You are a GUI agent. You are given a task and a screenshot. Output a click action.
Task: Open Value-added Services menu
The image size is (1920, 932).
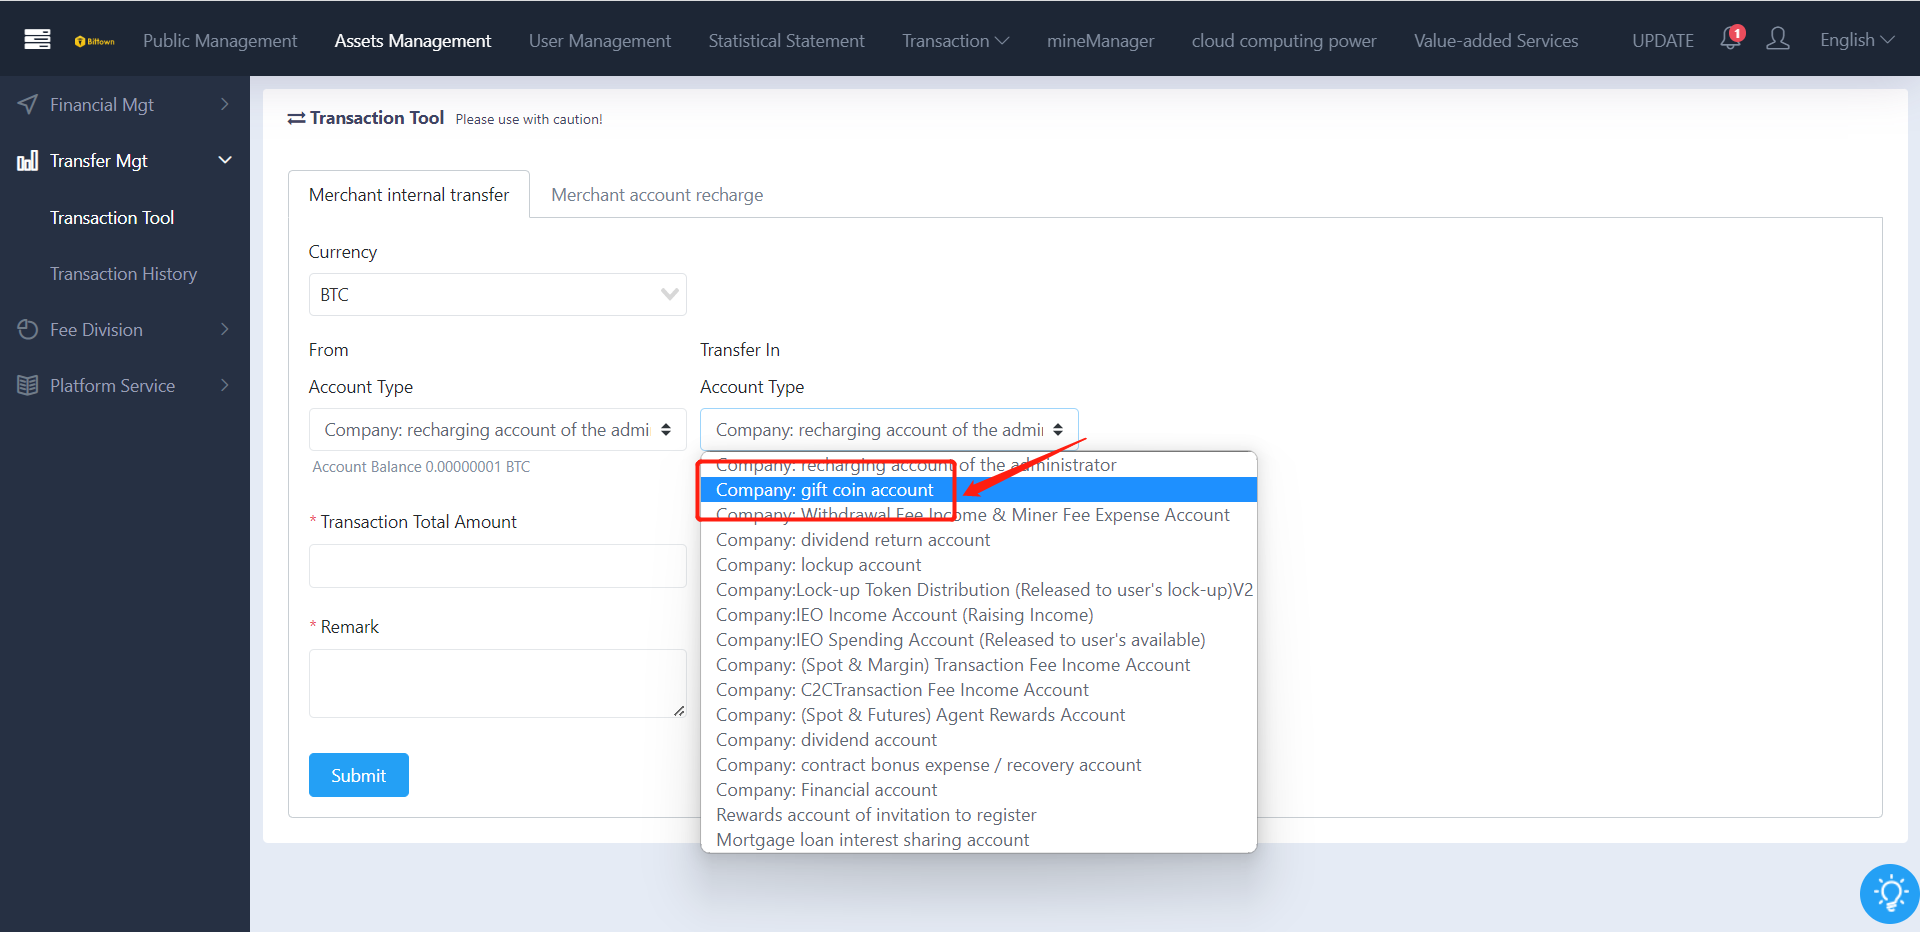point(1496,40)
